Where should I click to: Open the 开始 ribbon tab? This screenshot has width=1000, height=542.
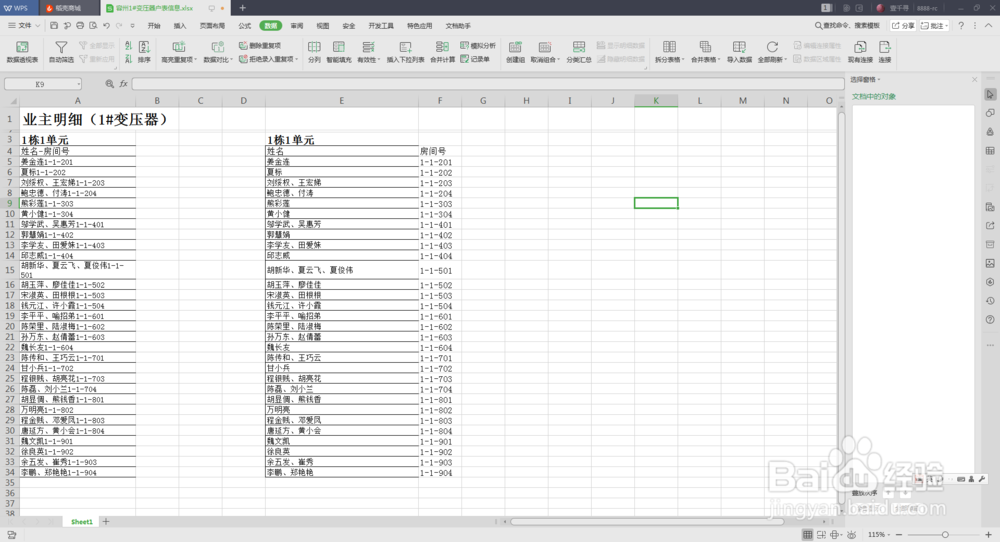click(154, 26)
